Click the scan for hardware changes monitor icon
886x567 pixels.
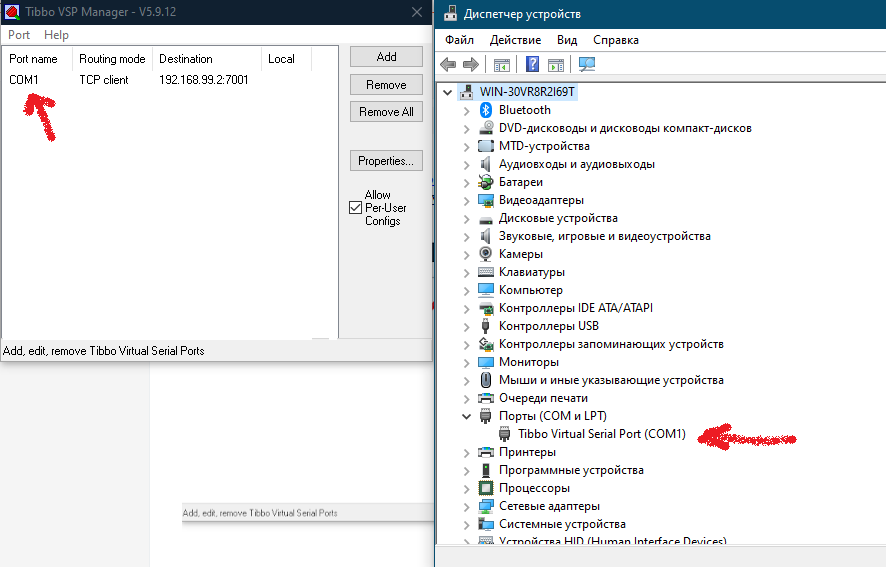[587, 64]
